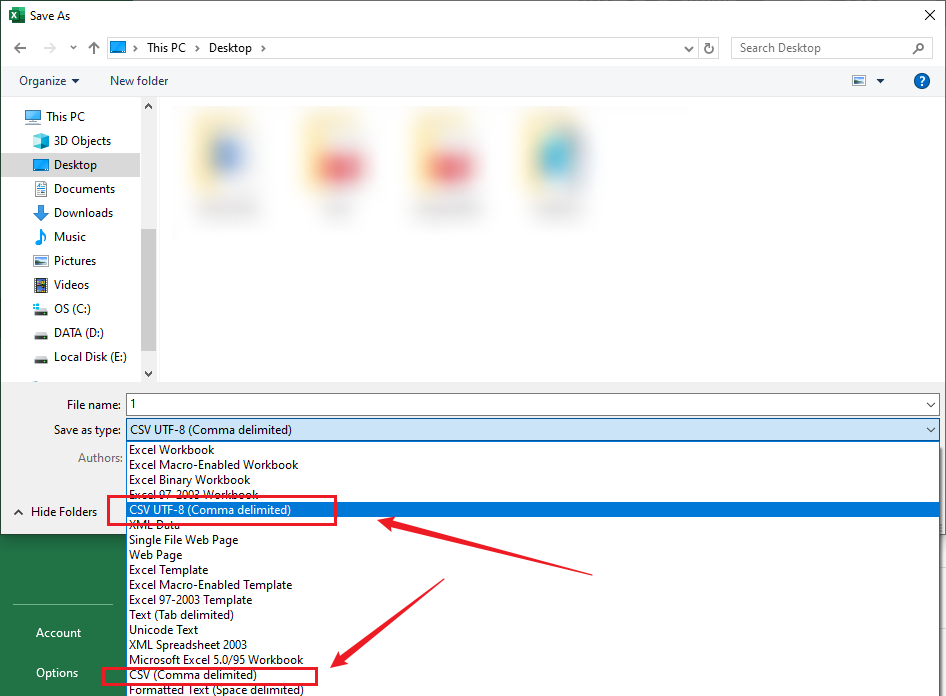946x696 pixels.
Task: Click the Excel icon in title bar
Action: (x=17, y=15)
